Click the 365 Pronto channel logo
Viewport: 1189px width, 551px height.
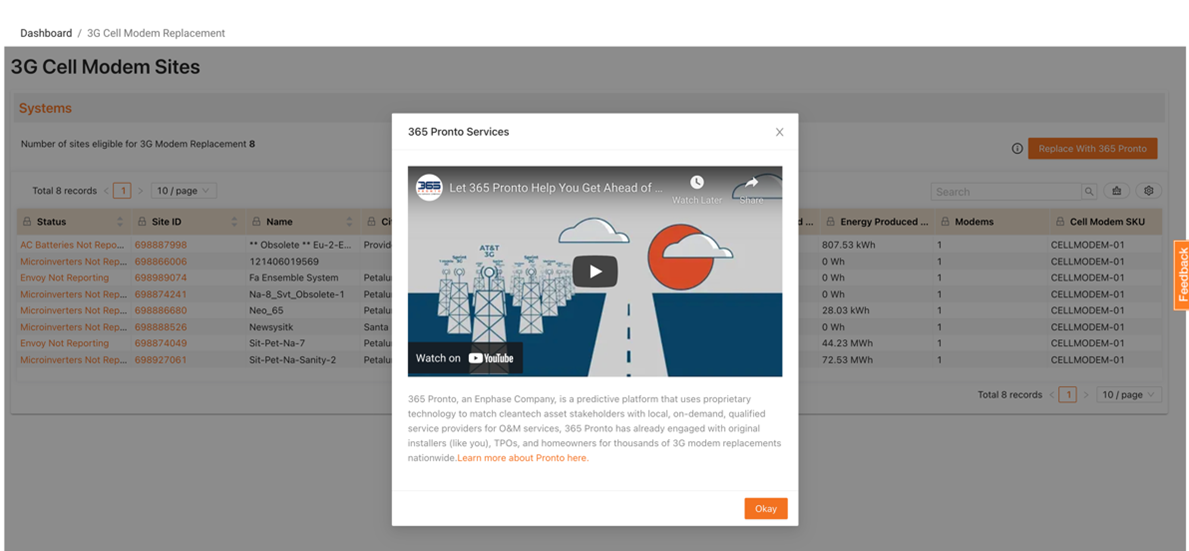click(x=429, y=187)
